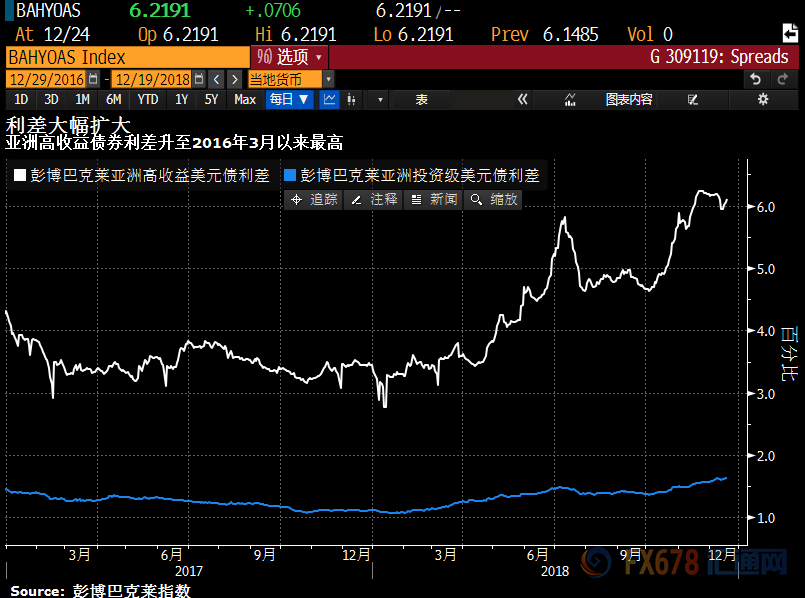Screen dimensions: 805x598
Task: Collapse the toolbar with the double chevron
Action: (522, 99)
